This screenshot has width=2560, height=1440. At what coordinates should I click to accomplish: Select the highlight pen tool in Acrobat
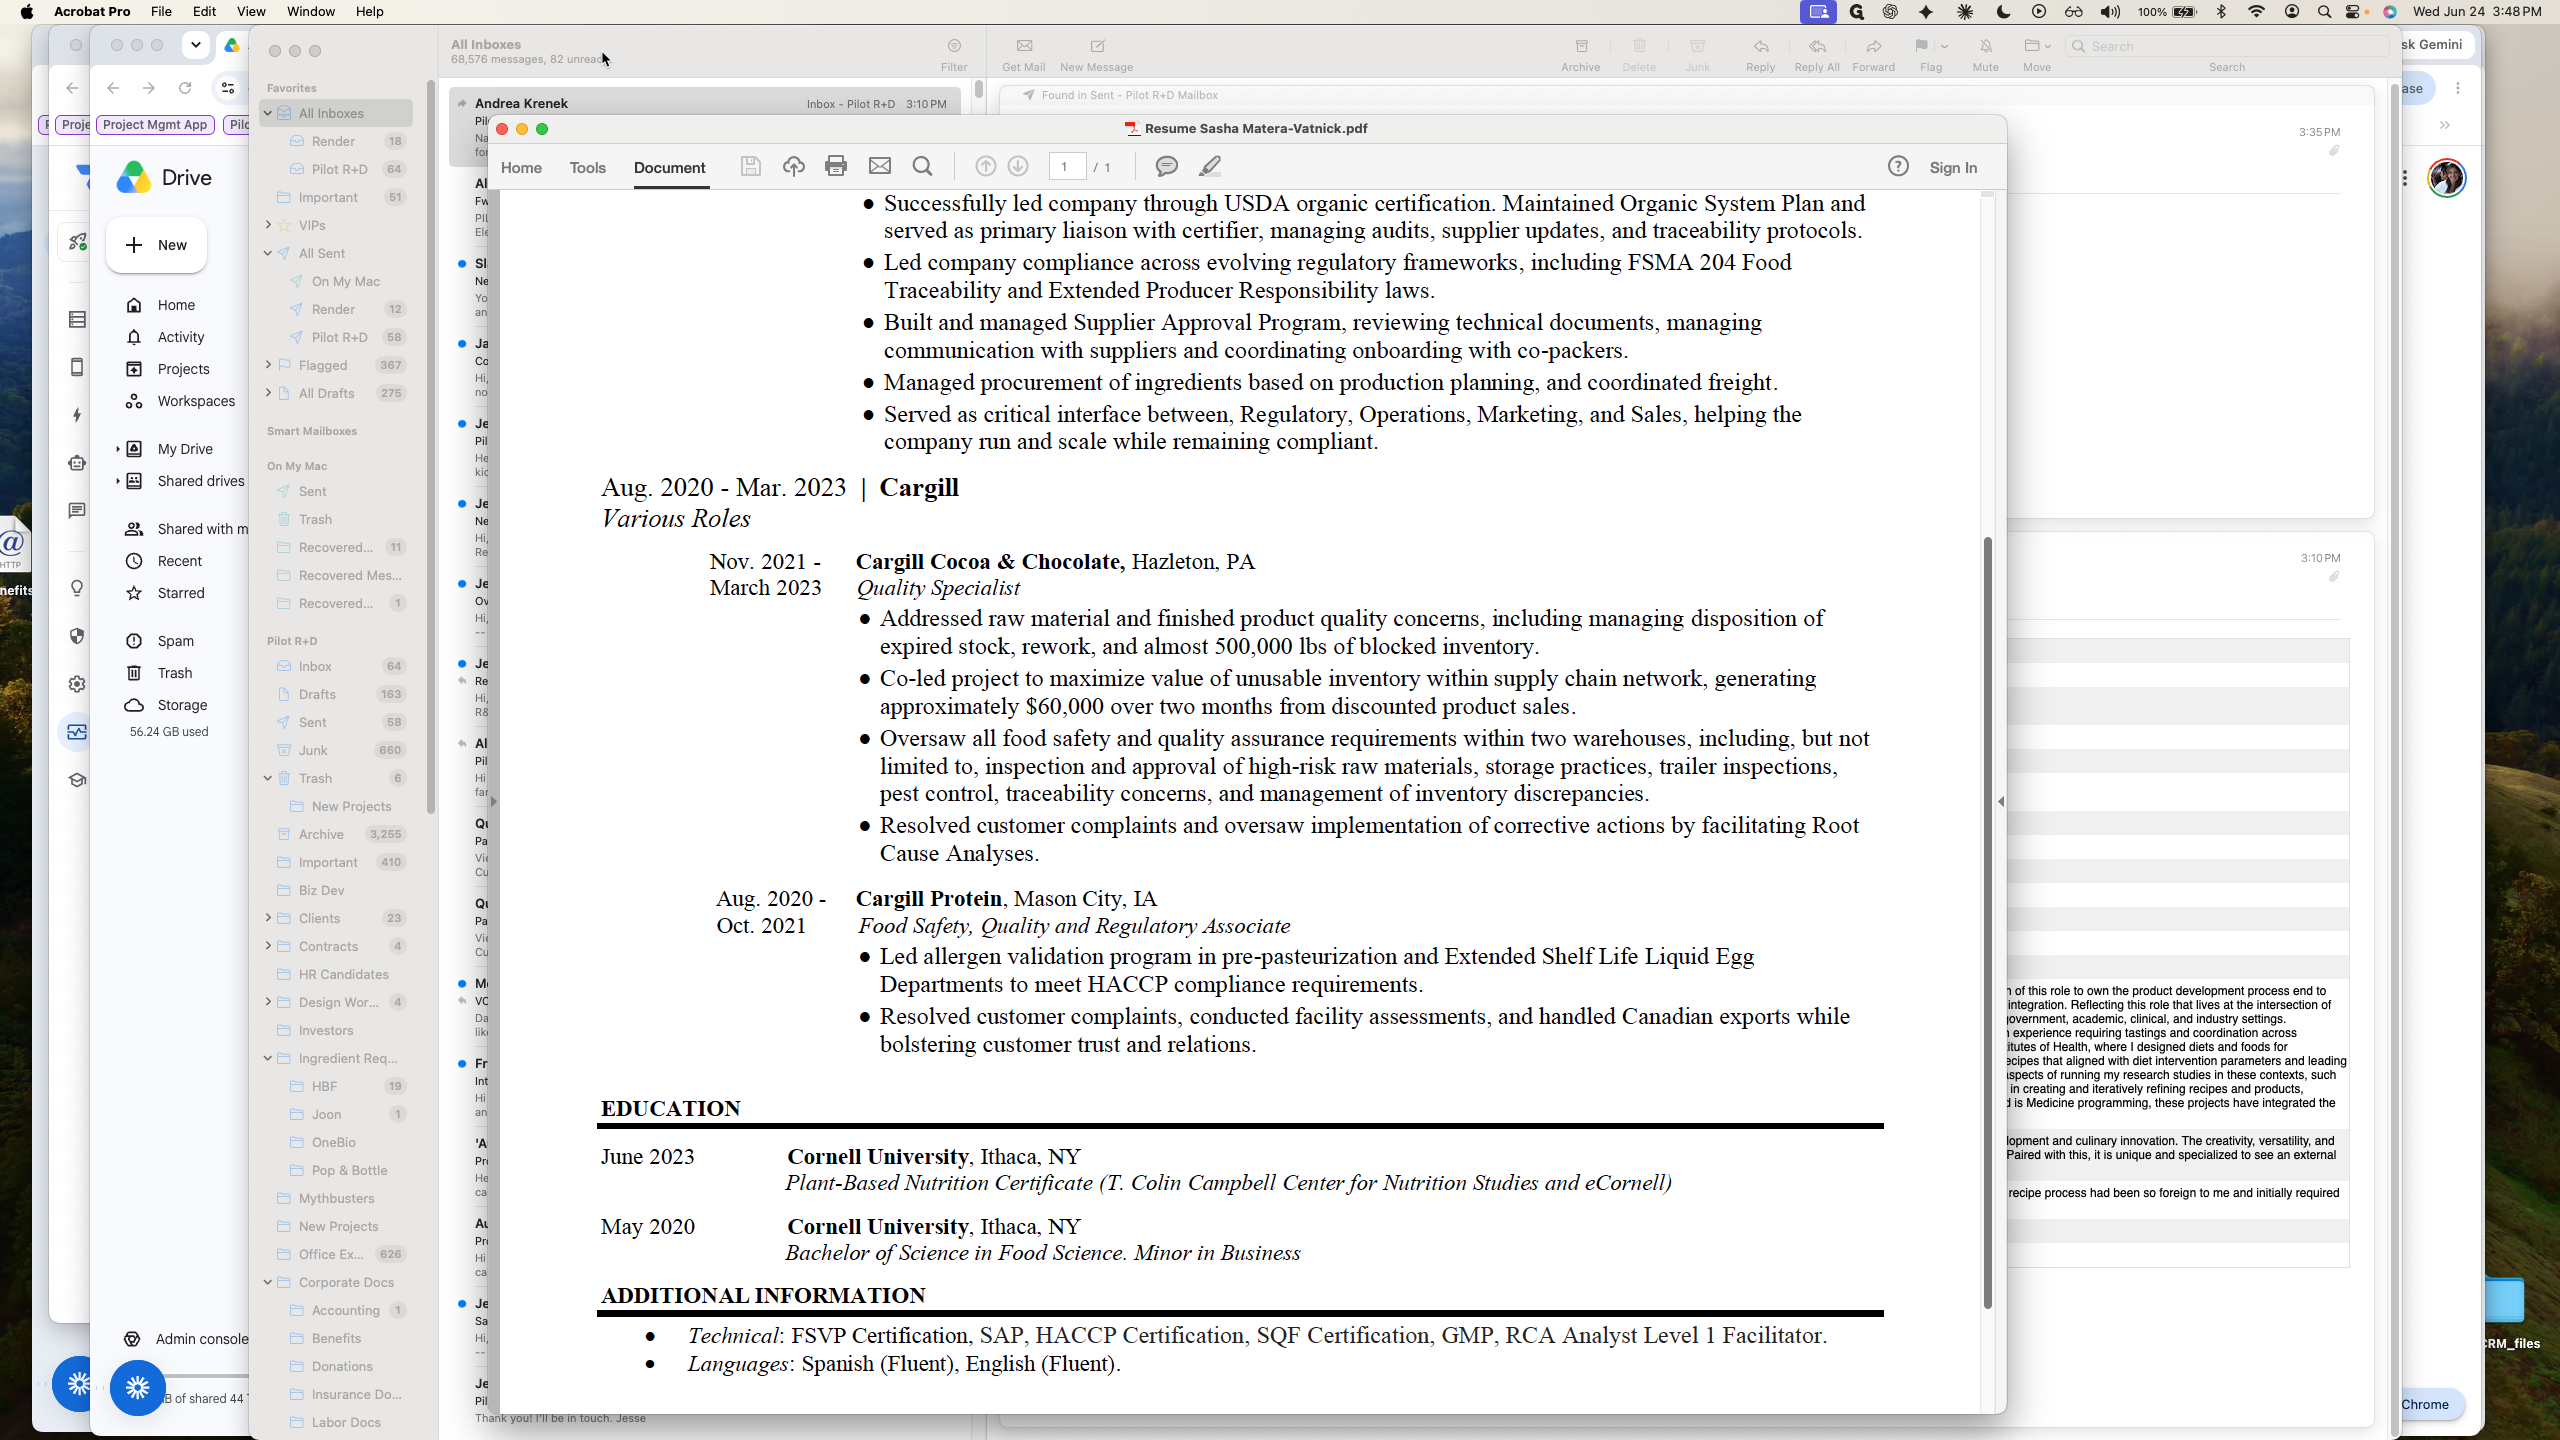coord(1210,167)
